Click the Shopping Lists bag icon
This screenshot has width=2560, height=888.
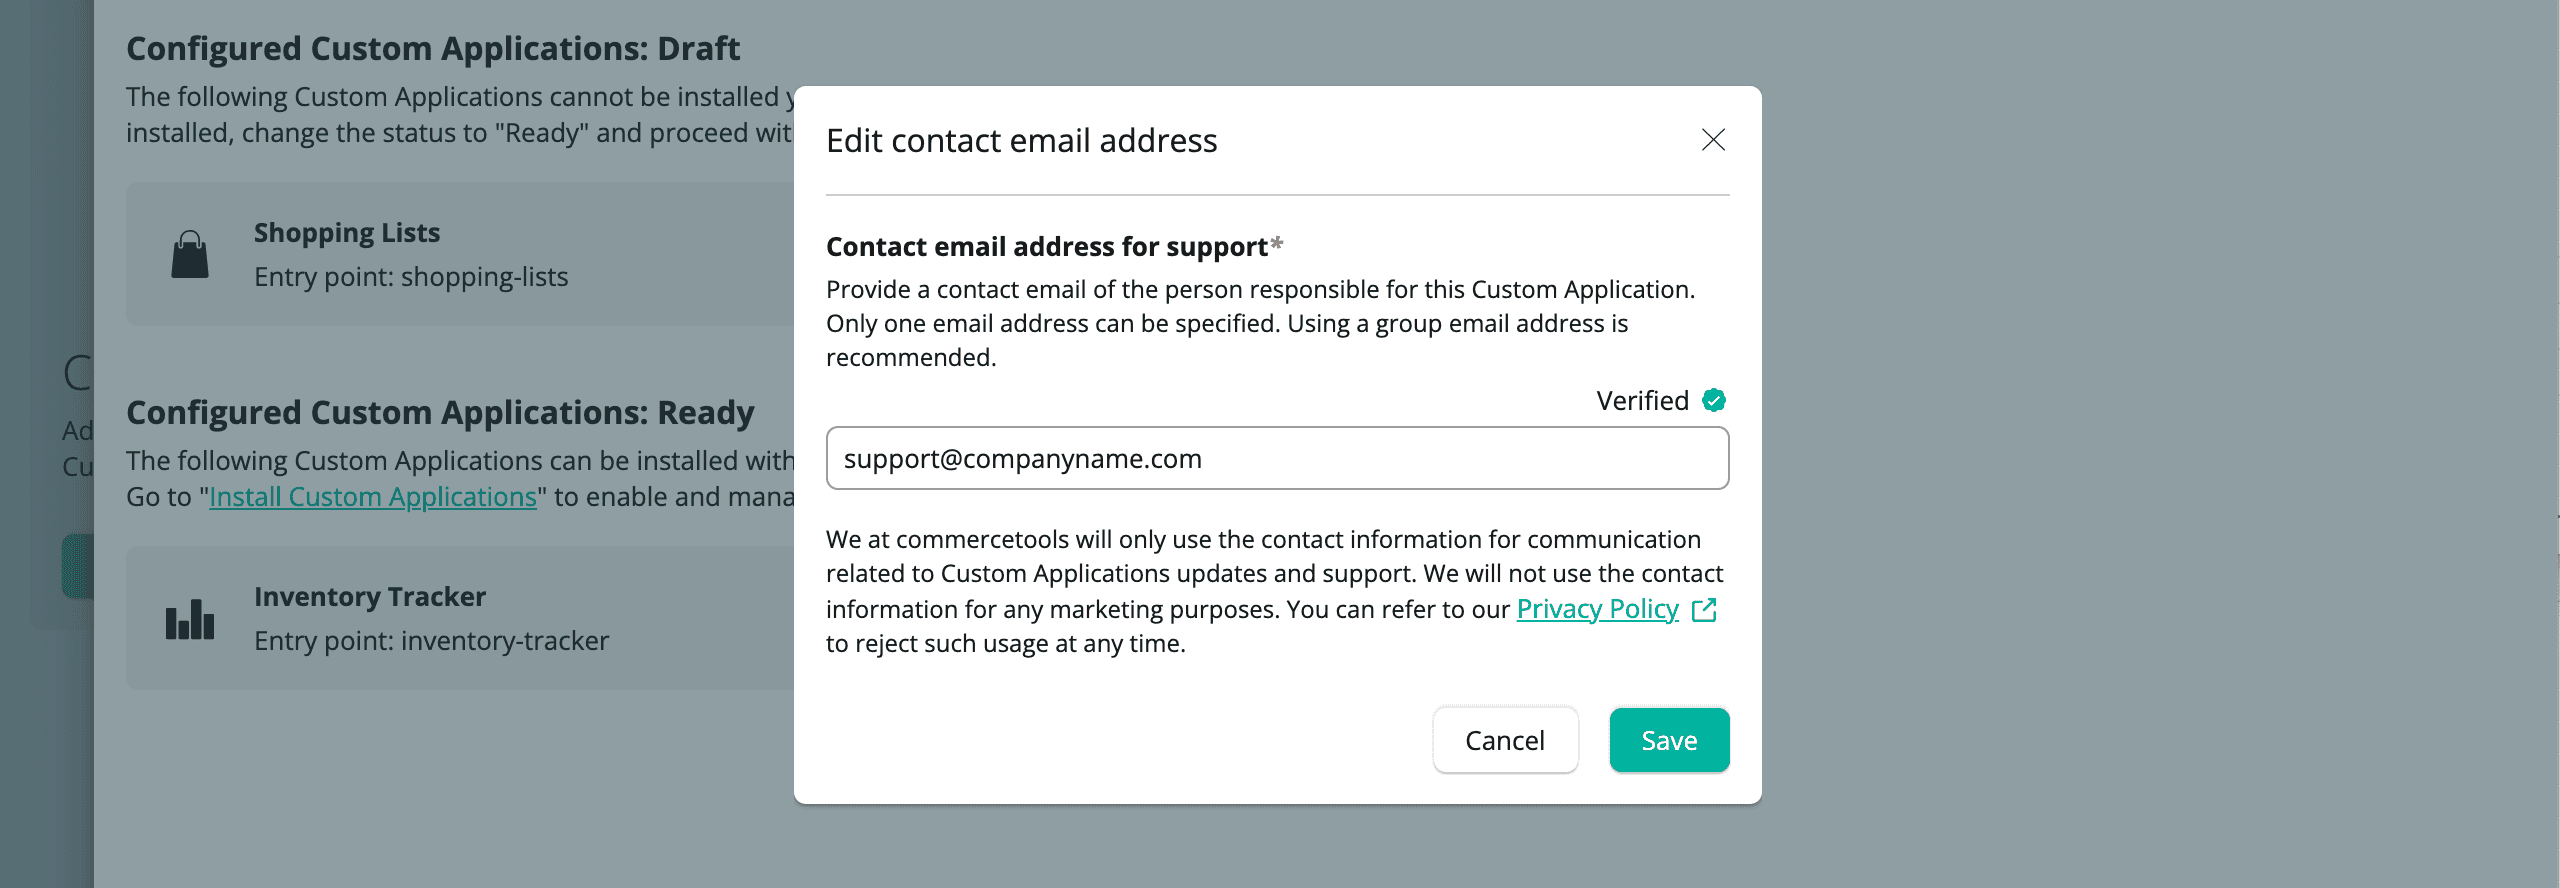click(x=189, y=255)
